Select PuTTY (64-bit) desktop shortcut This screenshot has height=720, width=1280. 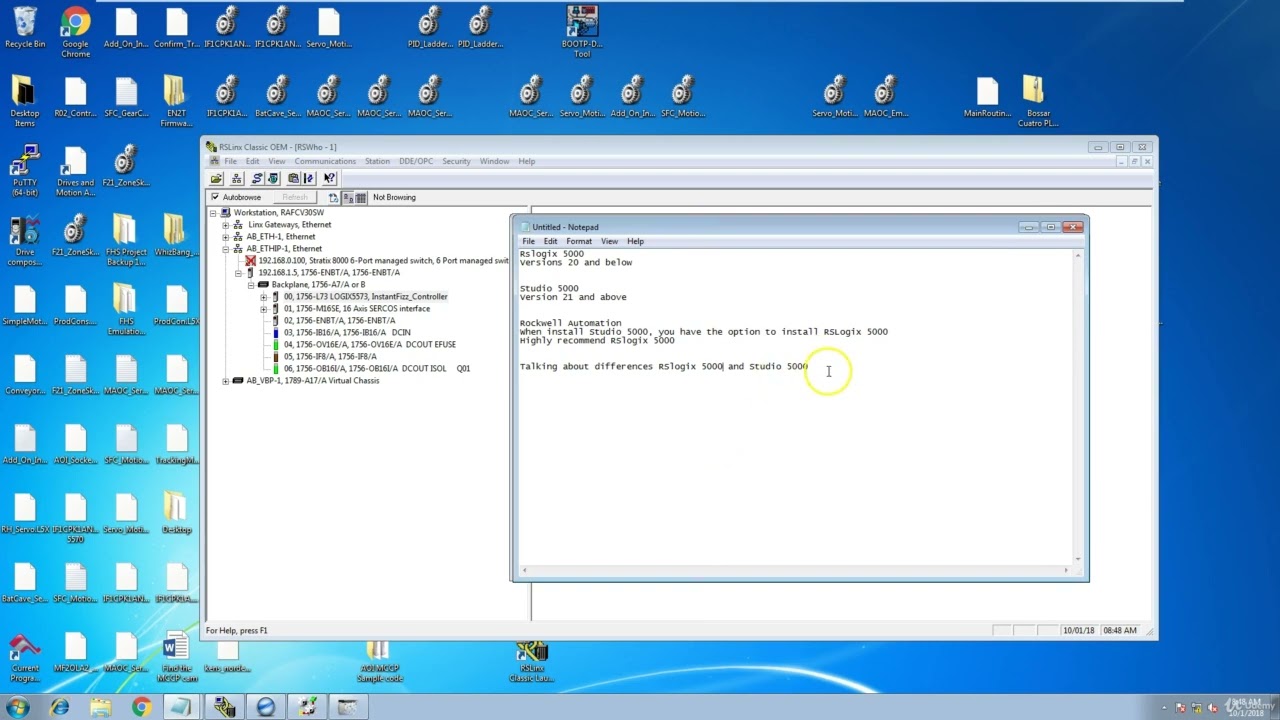coord(25,169)
